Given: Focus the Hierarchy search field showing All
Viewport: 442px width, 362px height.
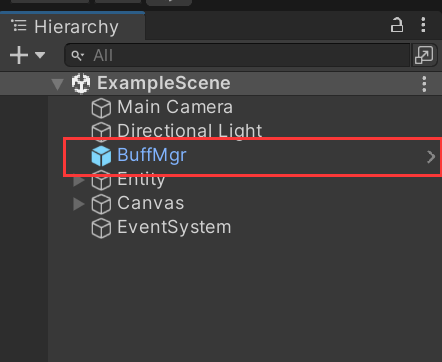Looking at the screenshot, I should click(237, 55).
